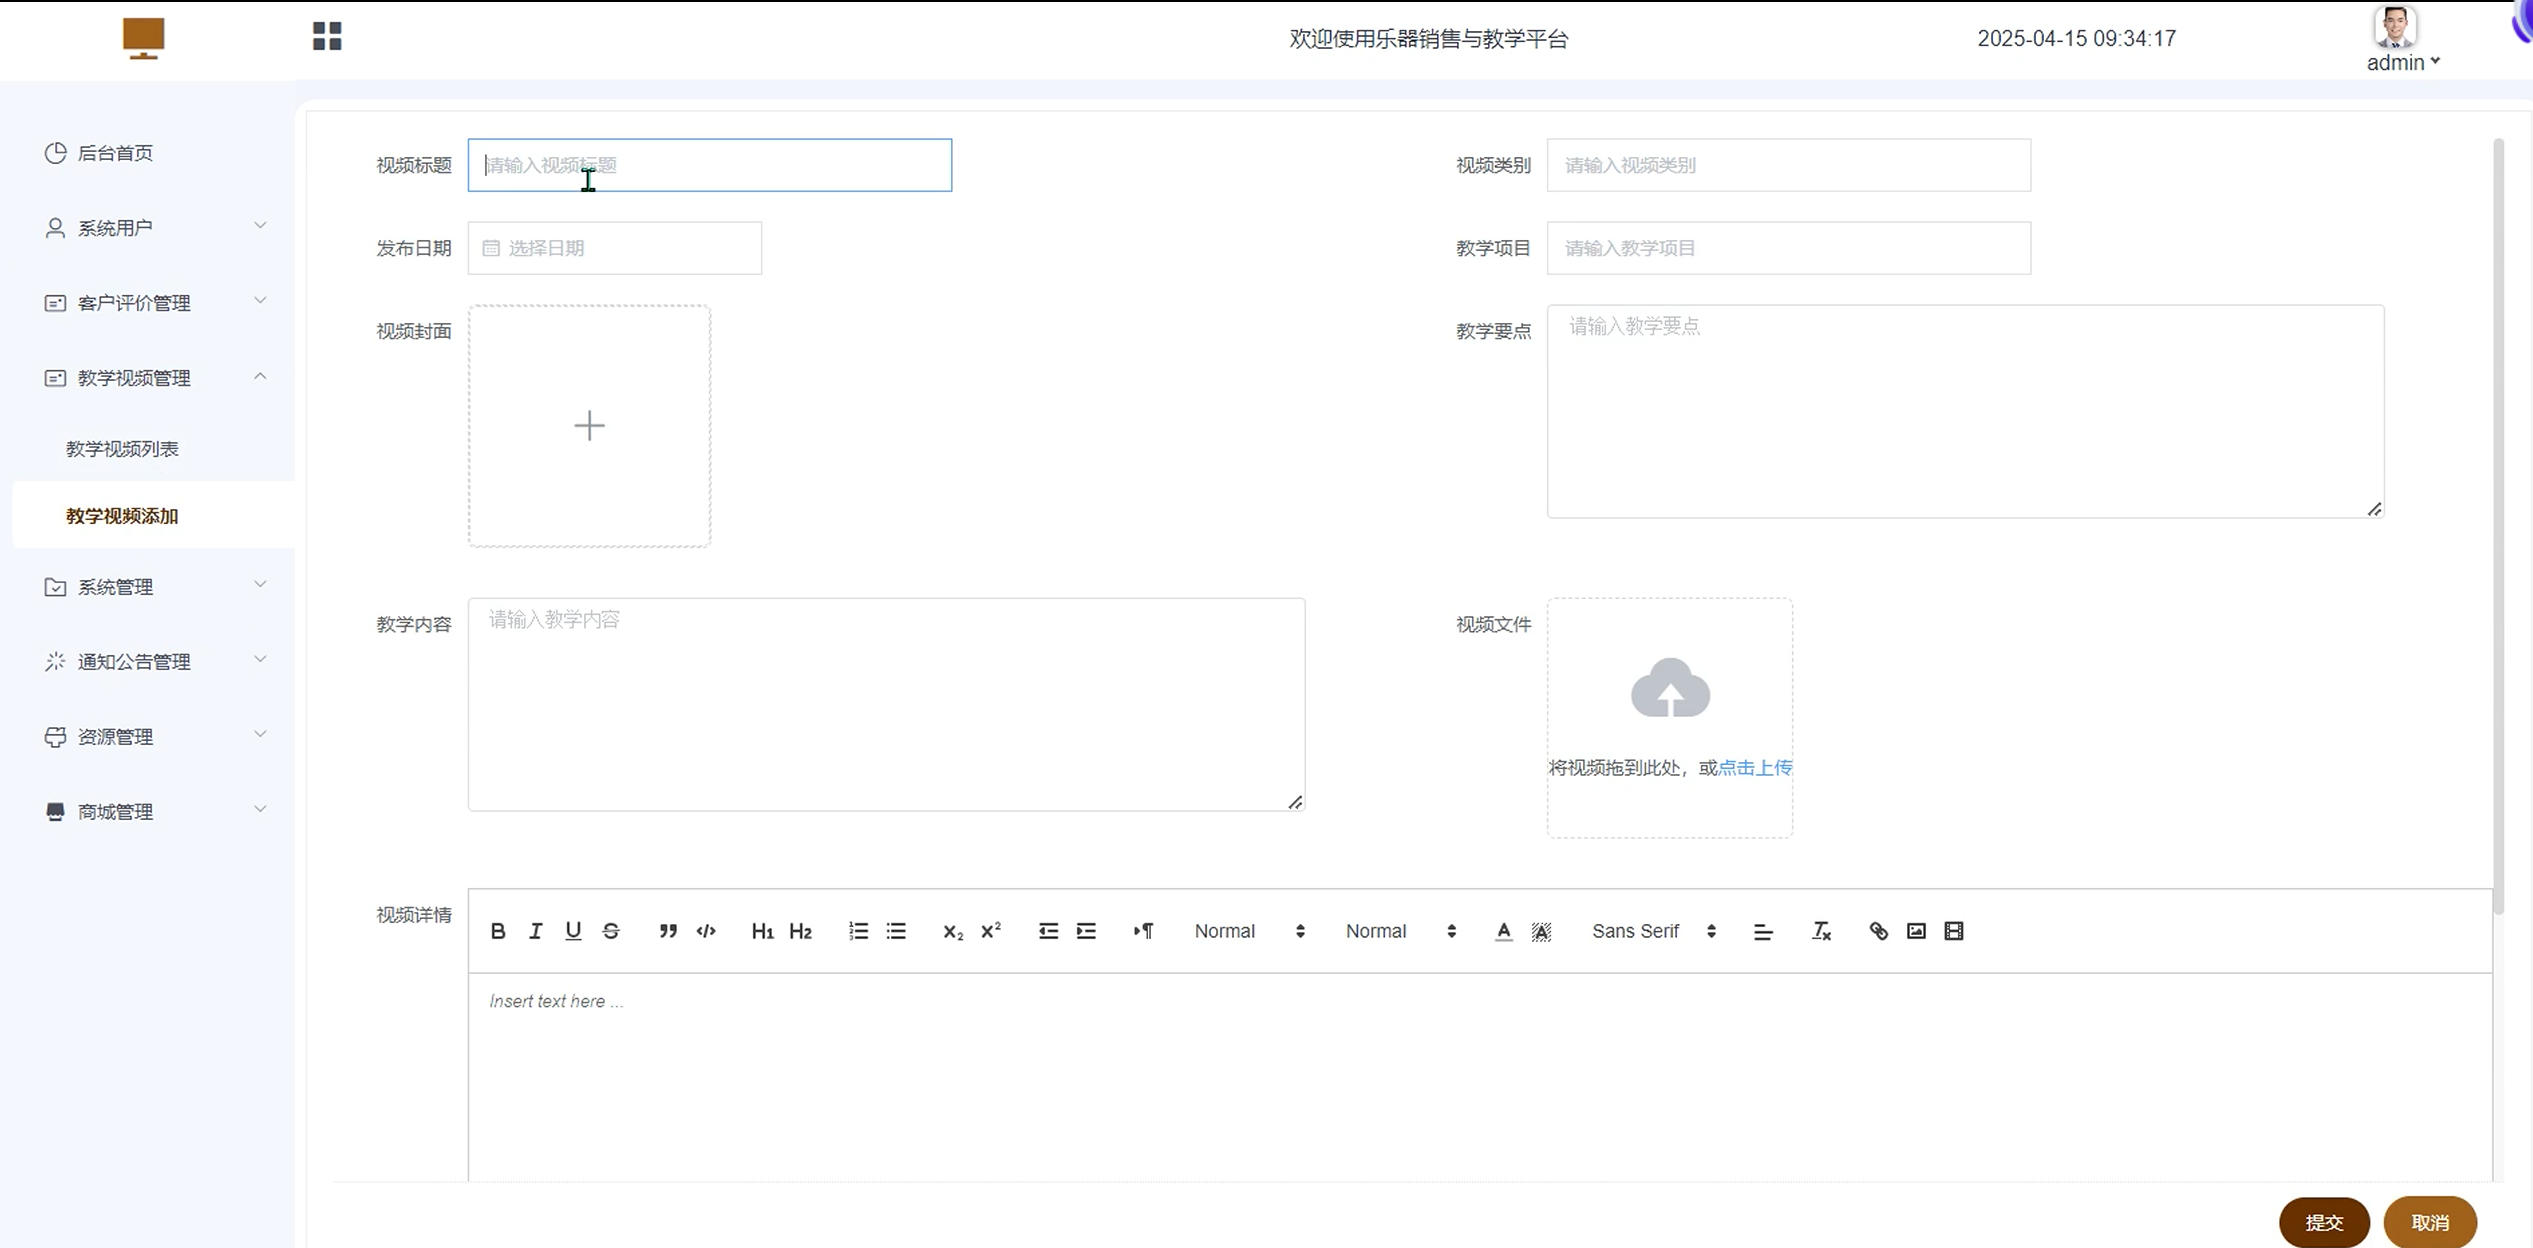The height and width of the screenshot is (1248, 2533).
Task: Go to 后台首页 menu item
Action: coord(115,153)
